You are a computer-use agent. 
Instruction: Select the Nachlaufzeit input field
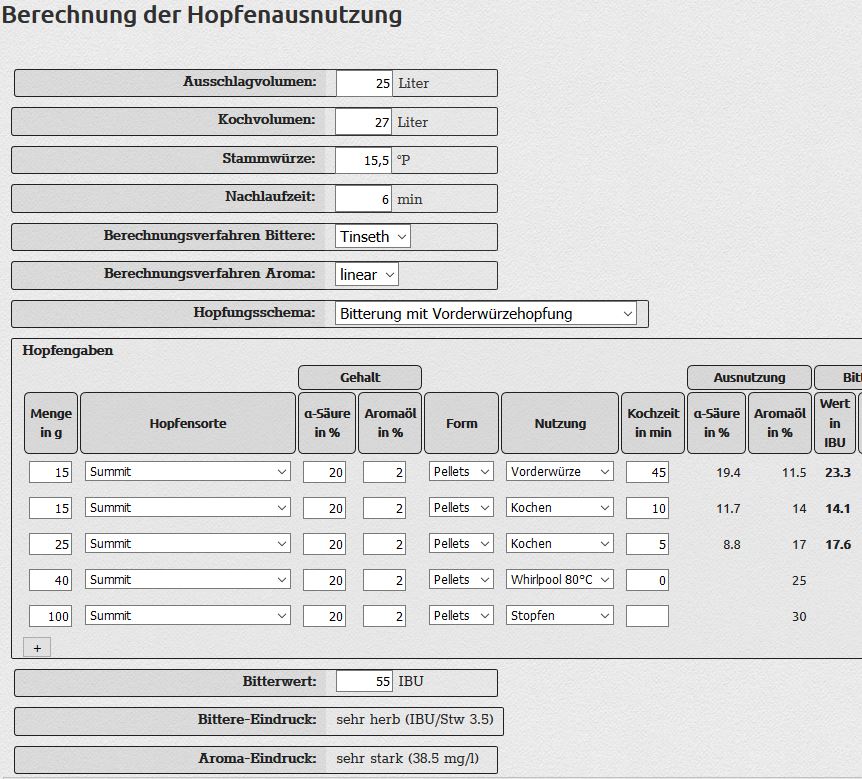point(364,198)
